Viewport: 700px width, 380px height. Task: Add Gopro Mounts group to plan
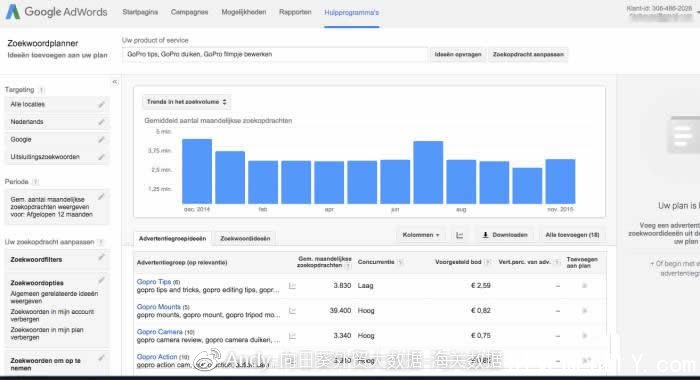tap(584, 311)
